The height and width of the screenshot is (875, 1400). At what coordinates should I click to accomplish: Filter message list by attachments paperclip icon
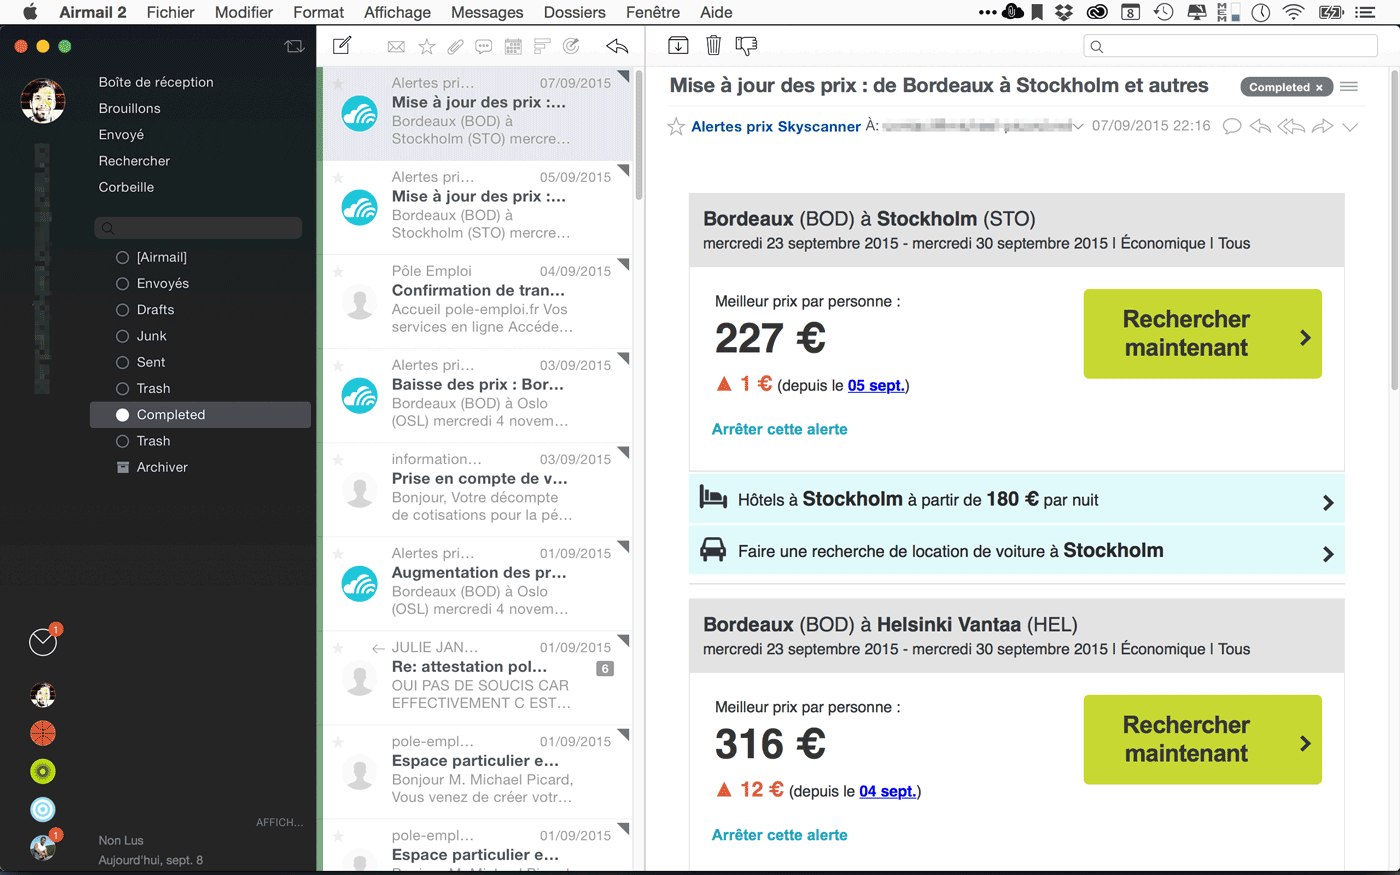pos(455,46)
